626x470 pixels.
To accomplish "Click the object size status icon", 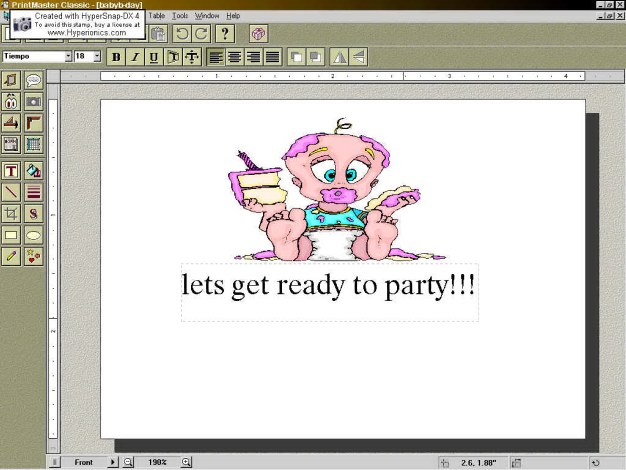I will pos(516,463).
